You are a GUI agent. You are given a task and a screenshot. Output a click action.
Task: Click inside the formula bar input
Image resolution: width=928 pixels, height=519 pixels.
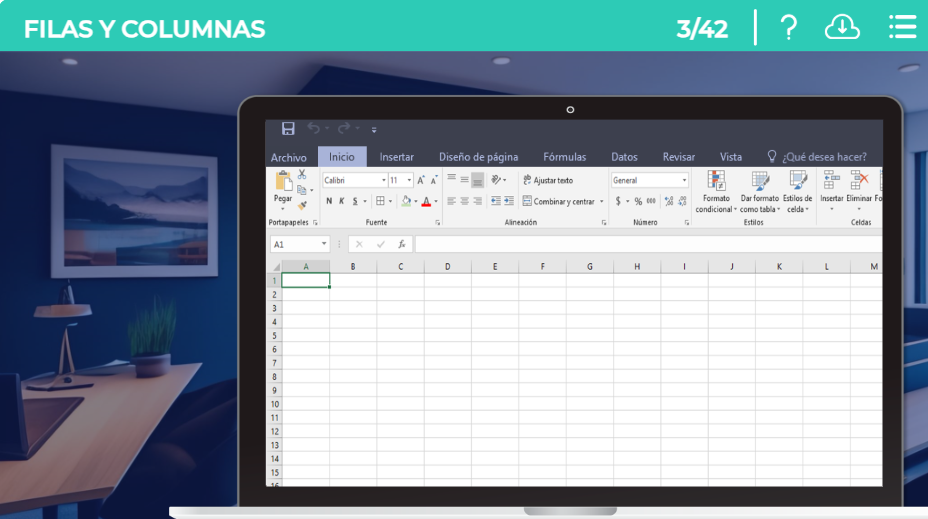640,244
